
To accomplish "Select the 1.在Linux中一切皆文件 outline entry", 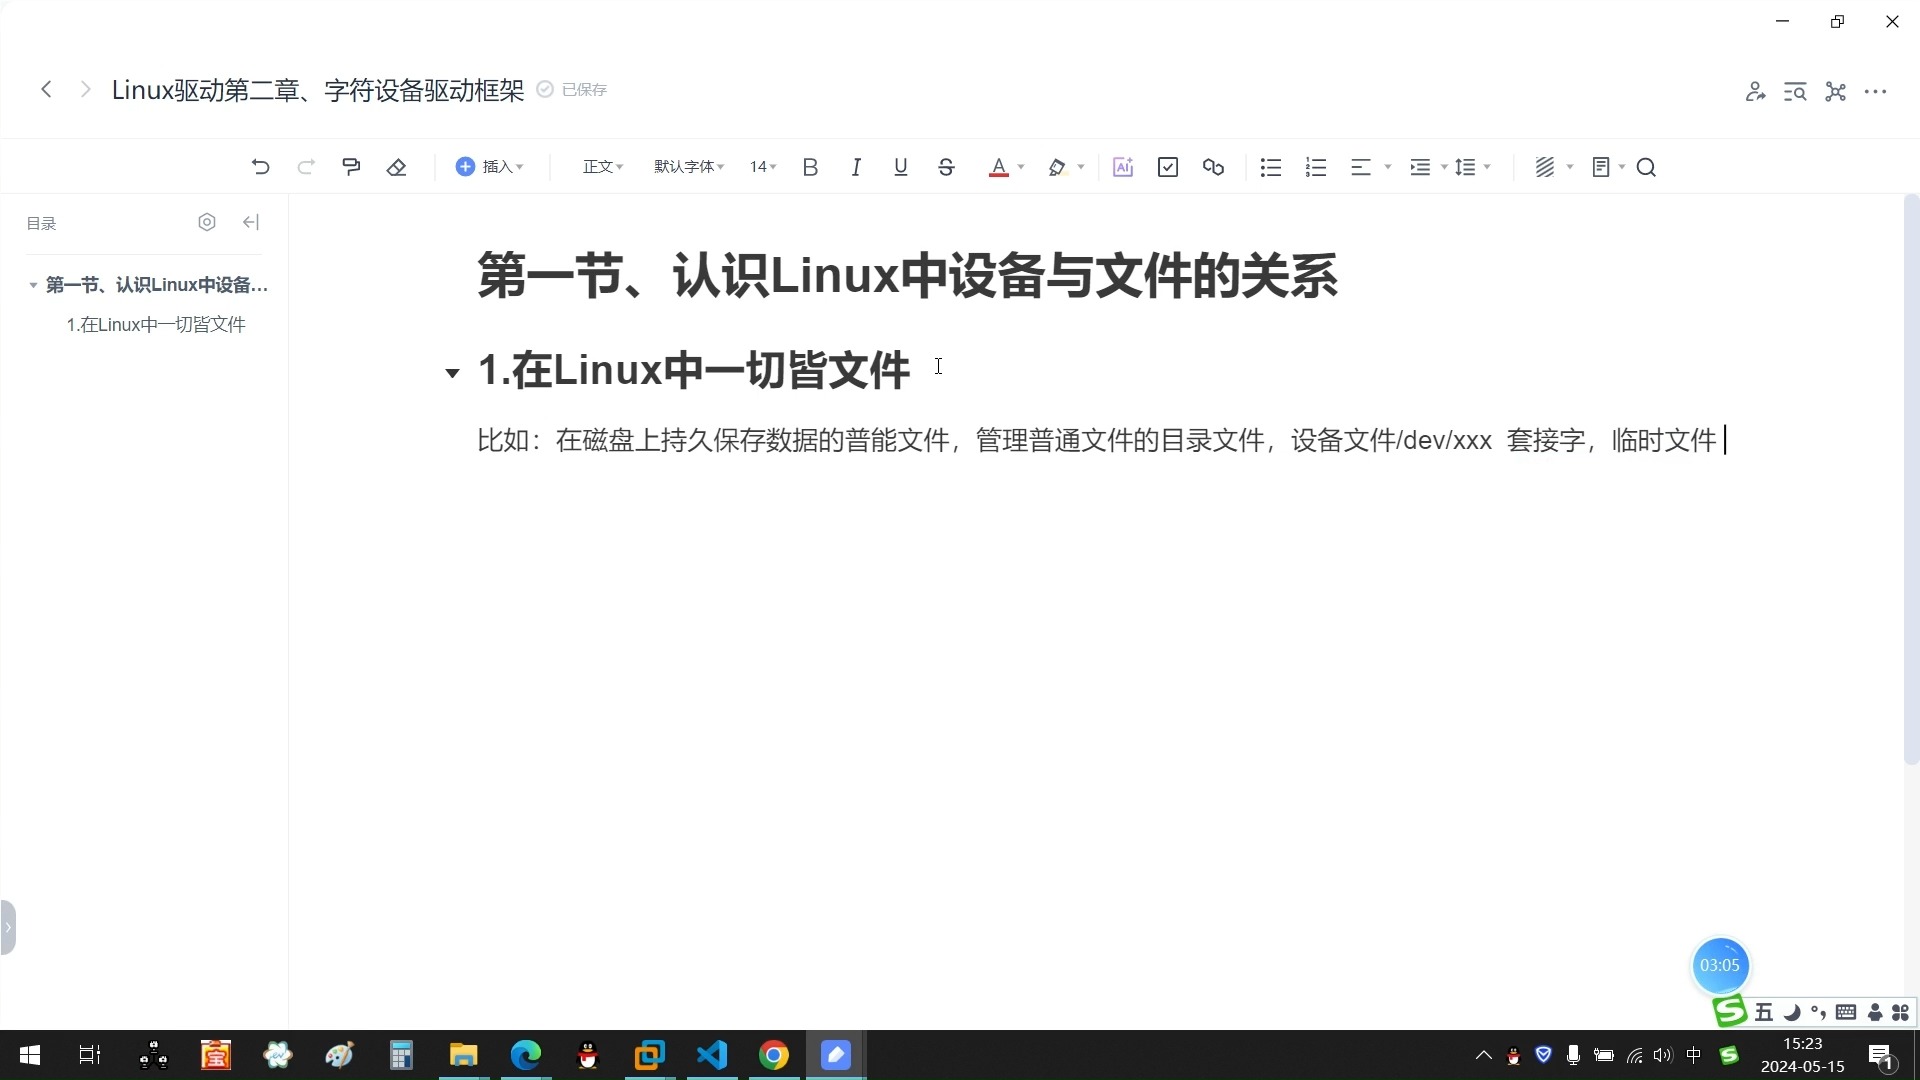I will 155,324.
